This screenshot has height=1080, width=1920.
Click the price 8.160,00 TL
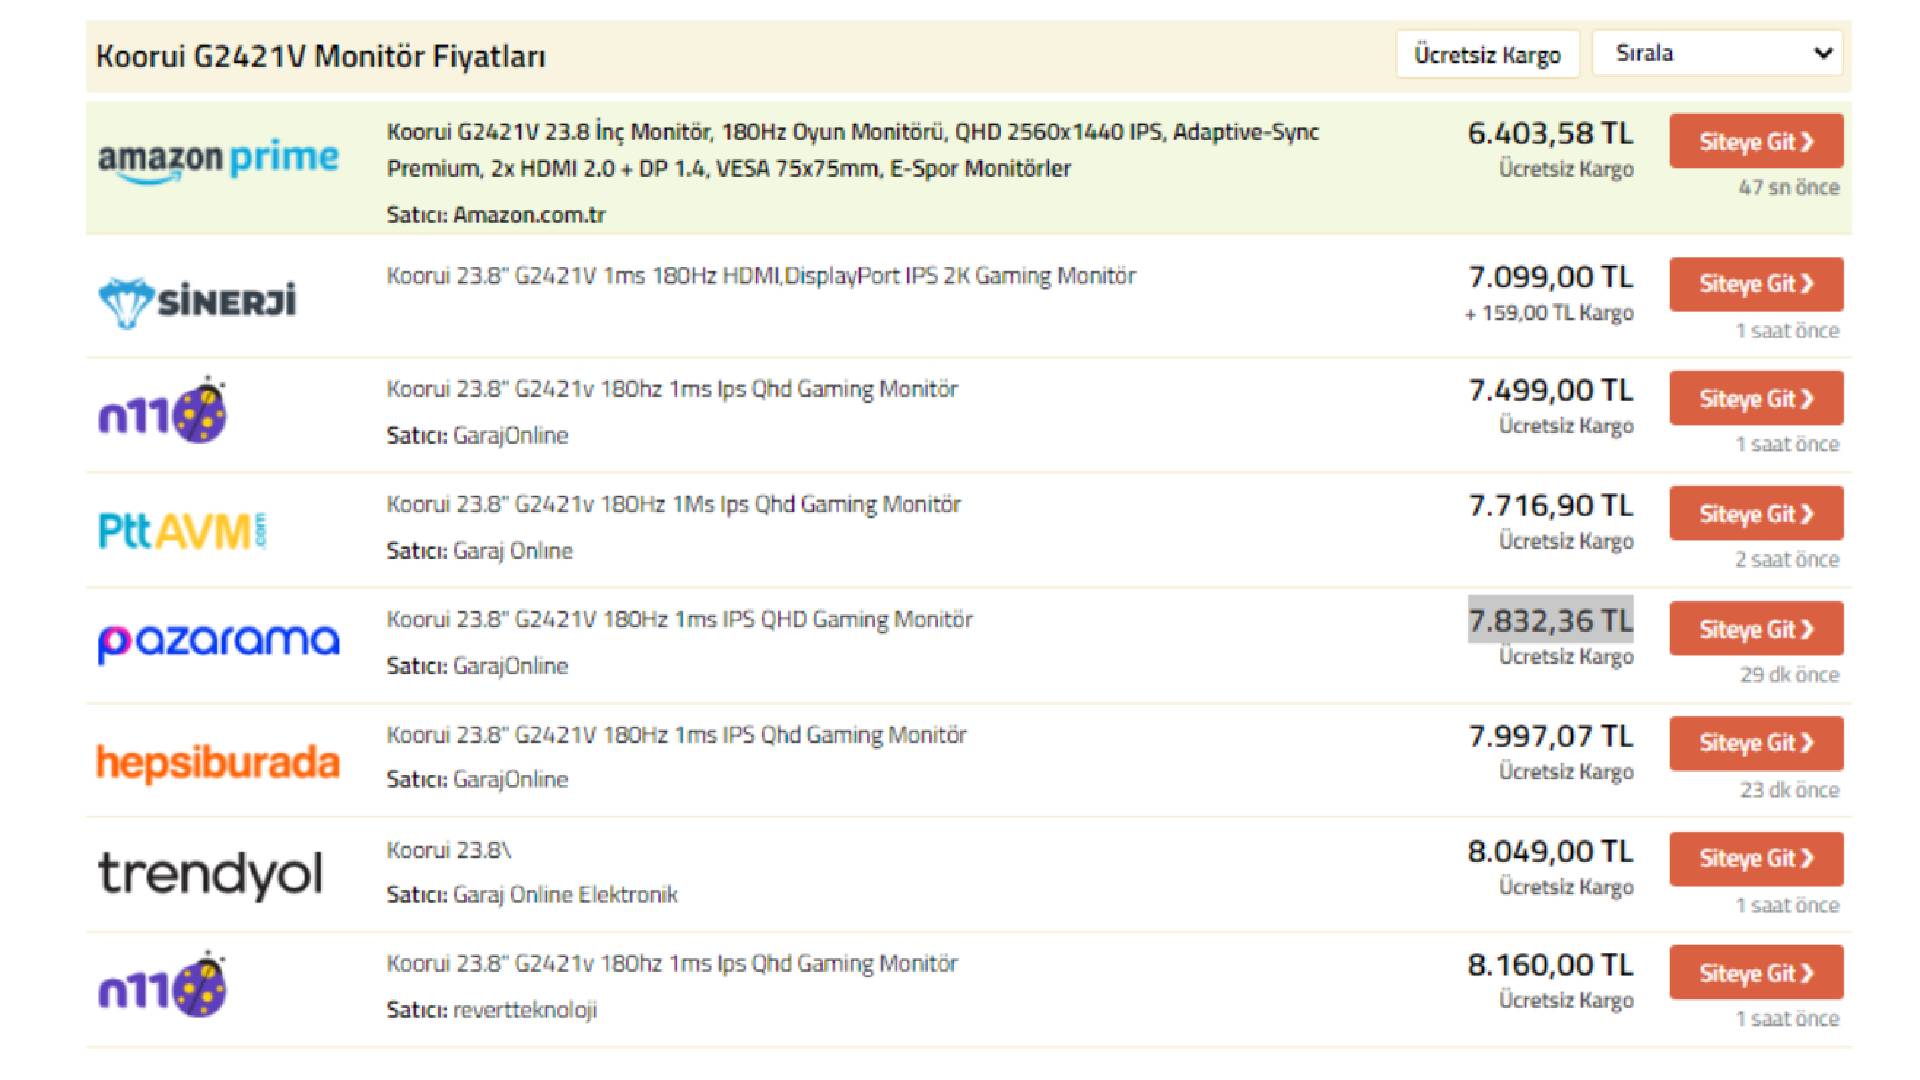tap(1550, 965)
